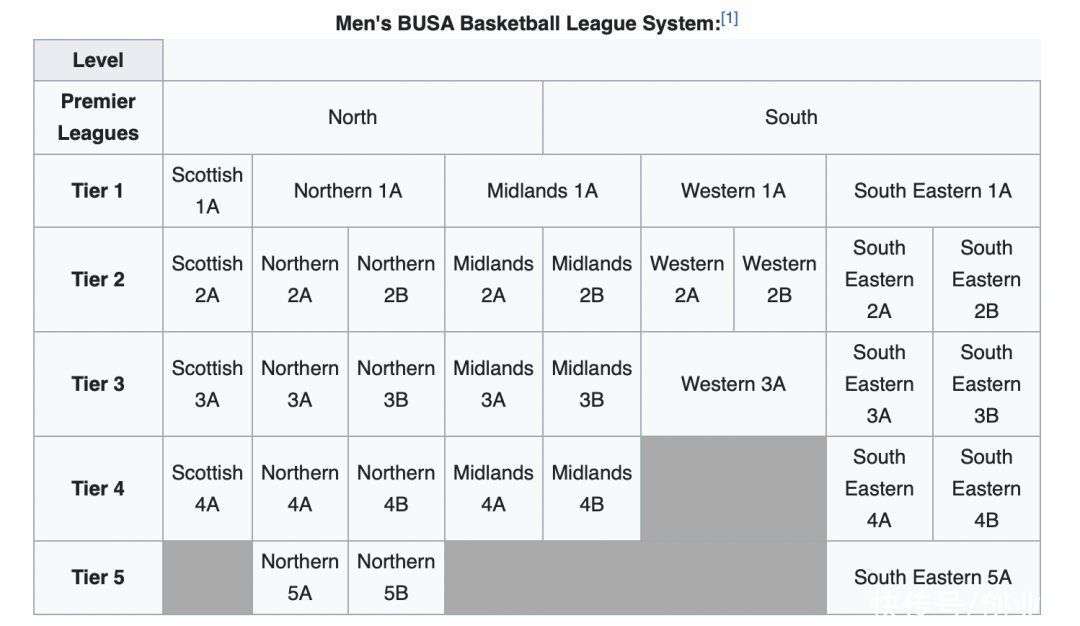Click the Midlands 1A cell
Viewport: 1080px width, 626px height.
click(x=542, y=190)
